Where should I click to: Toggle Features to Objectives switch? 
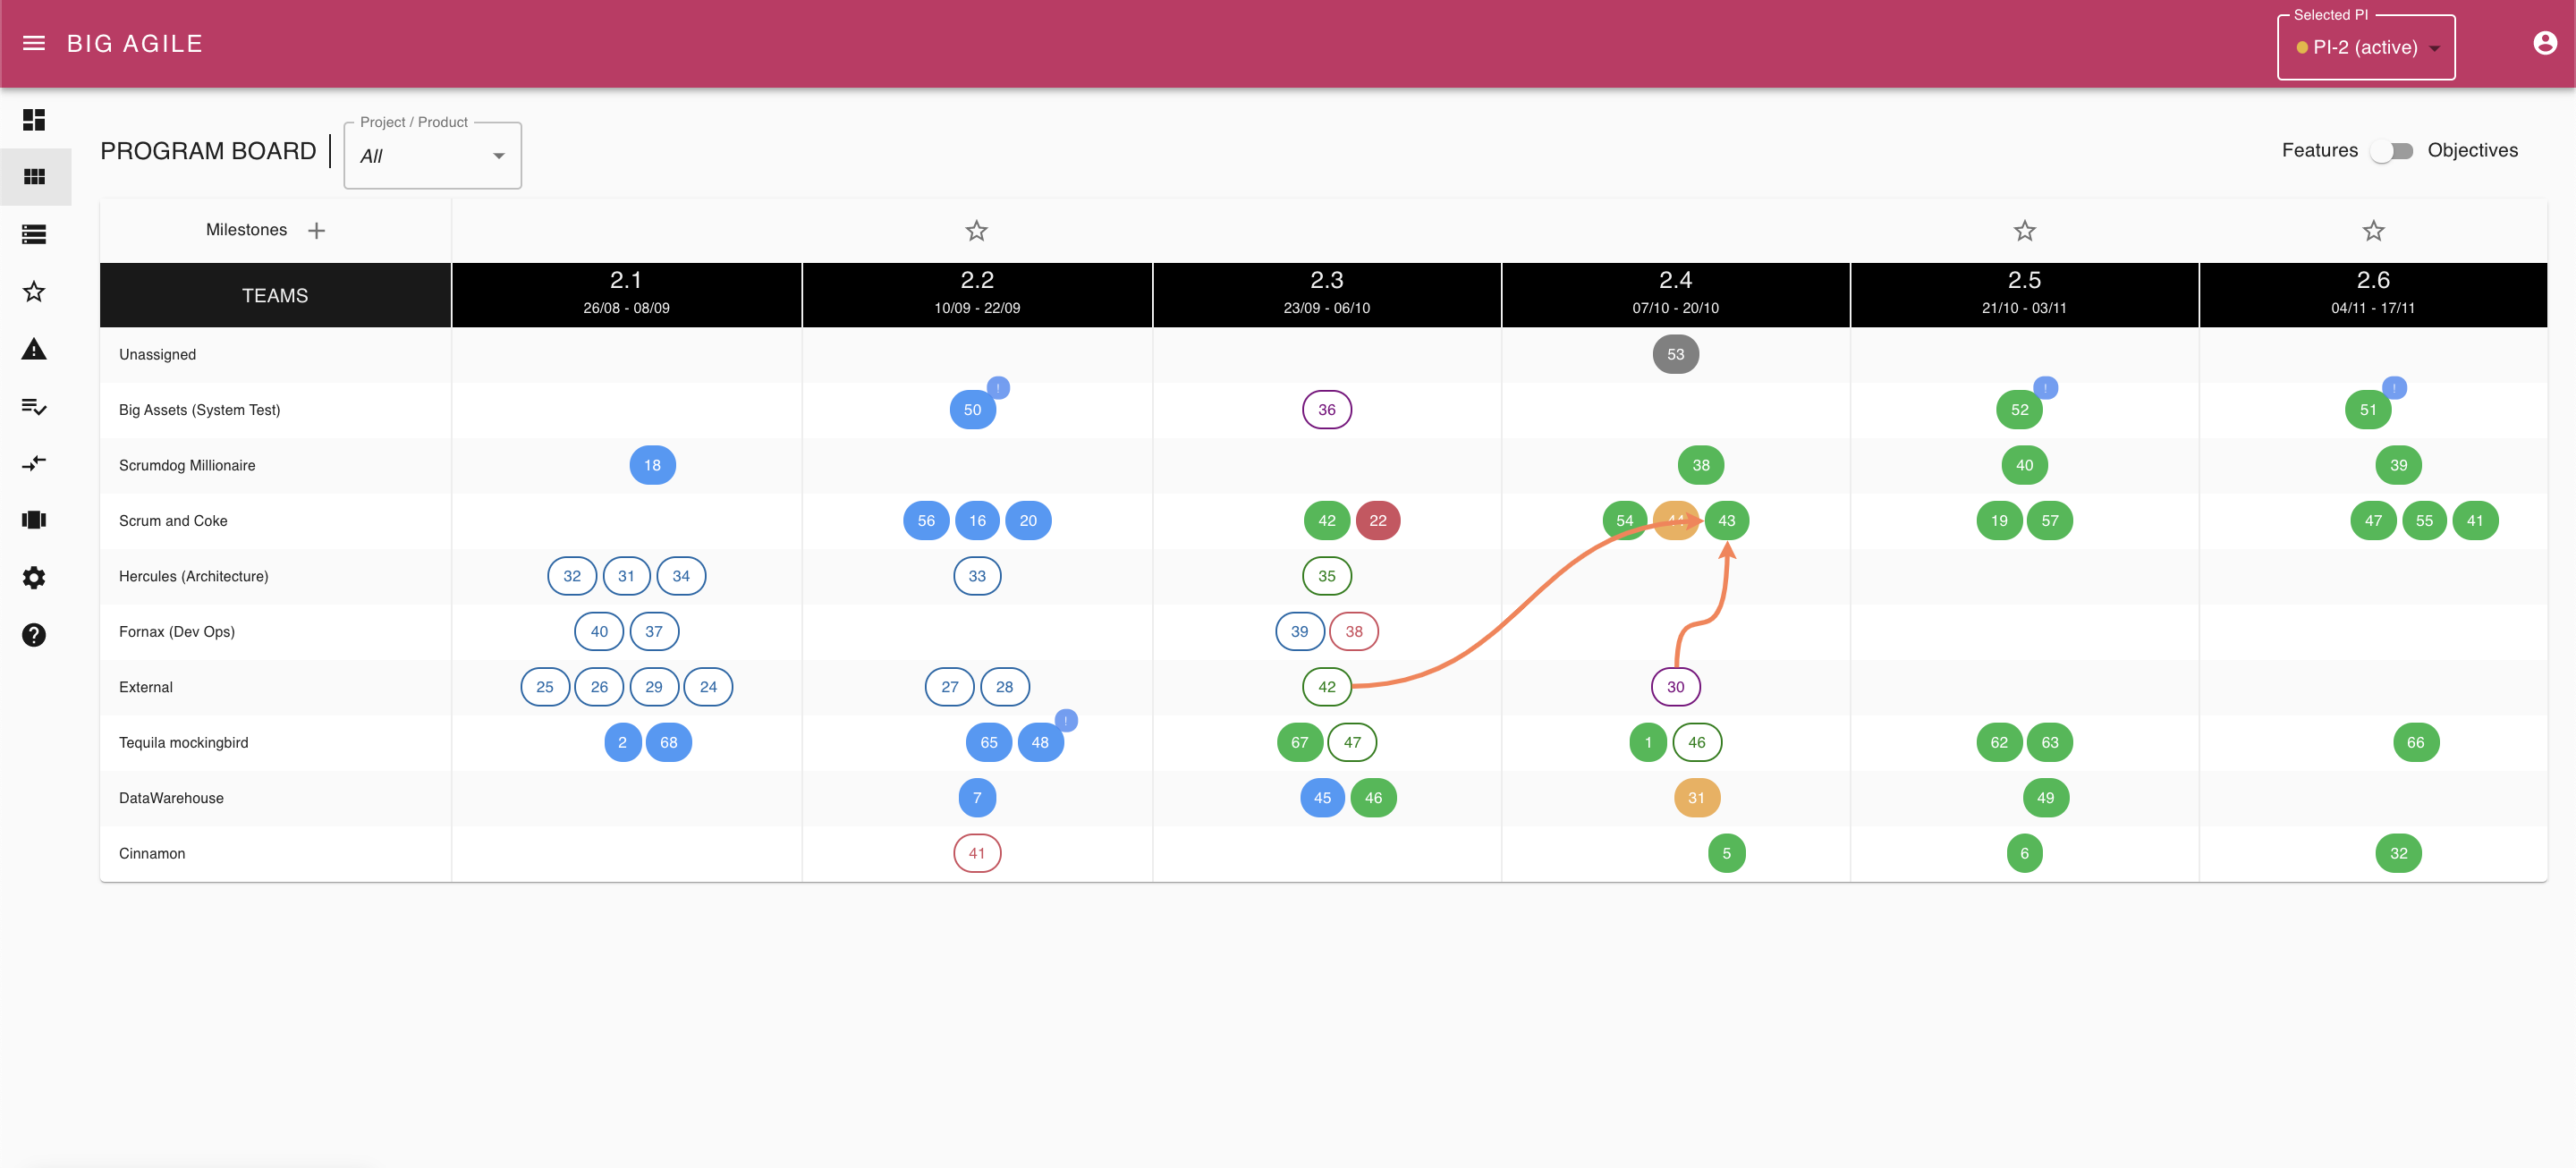[x=2392, y=151]
